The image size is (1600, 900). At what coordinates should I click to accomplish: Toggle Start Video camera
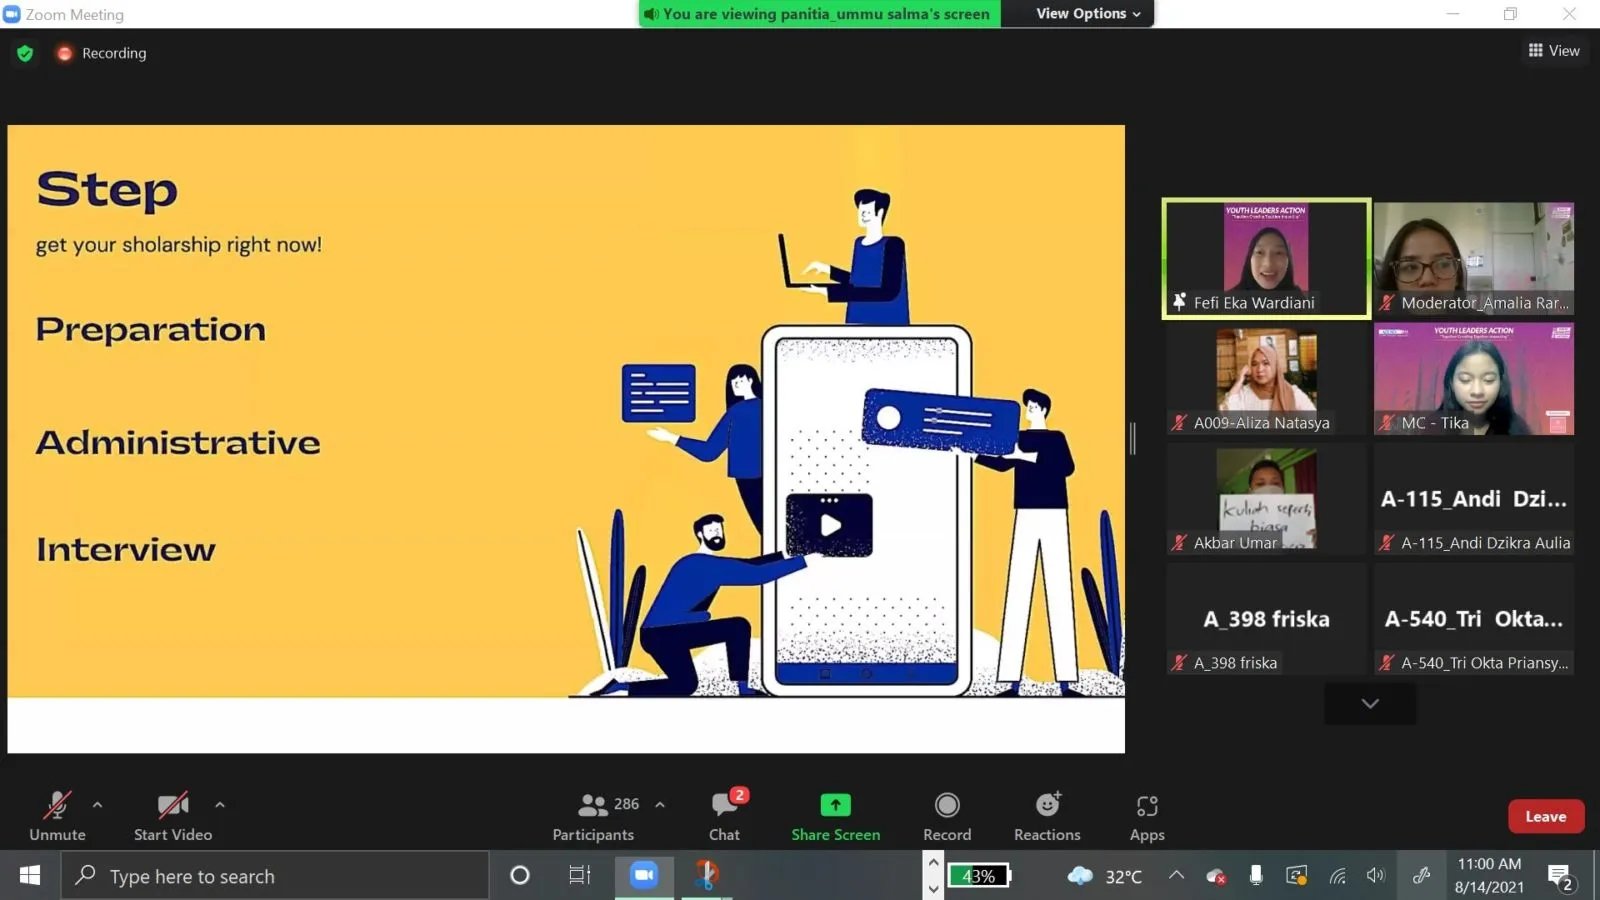[x=173, y=815]
